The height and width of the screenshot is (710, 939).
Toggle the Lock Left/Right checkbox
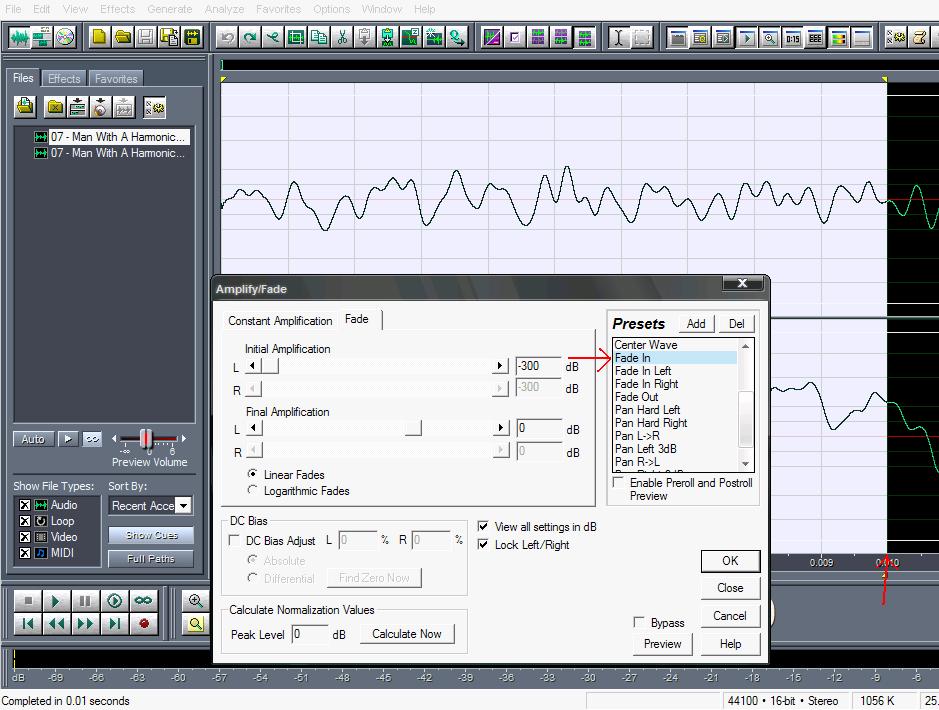483,544
